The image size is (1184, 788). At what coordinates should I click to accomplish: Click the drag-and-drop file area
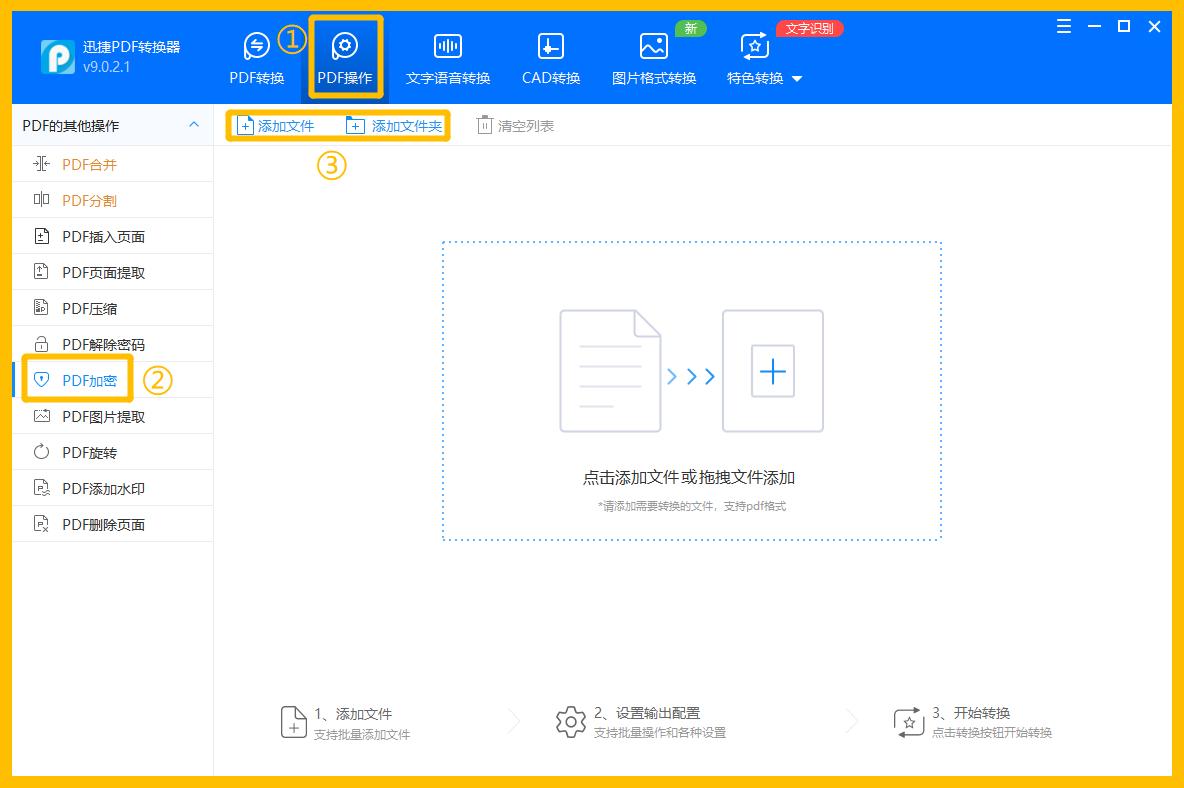pyautogui.click(x=690, y=390)
